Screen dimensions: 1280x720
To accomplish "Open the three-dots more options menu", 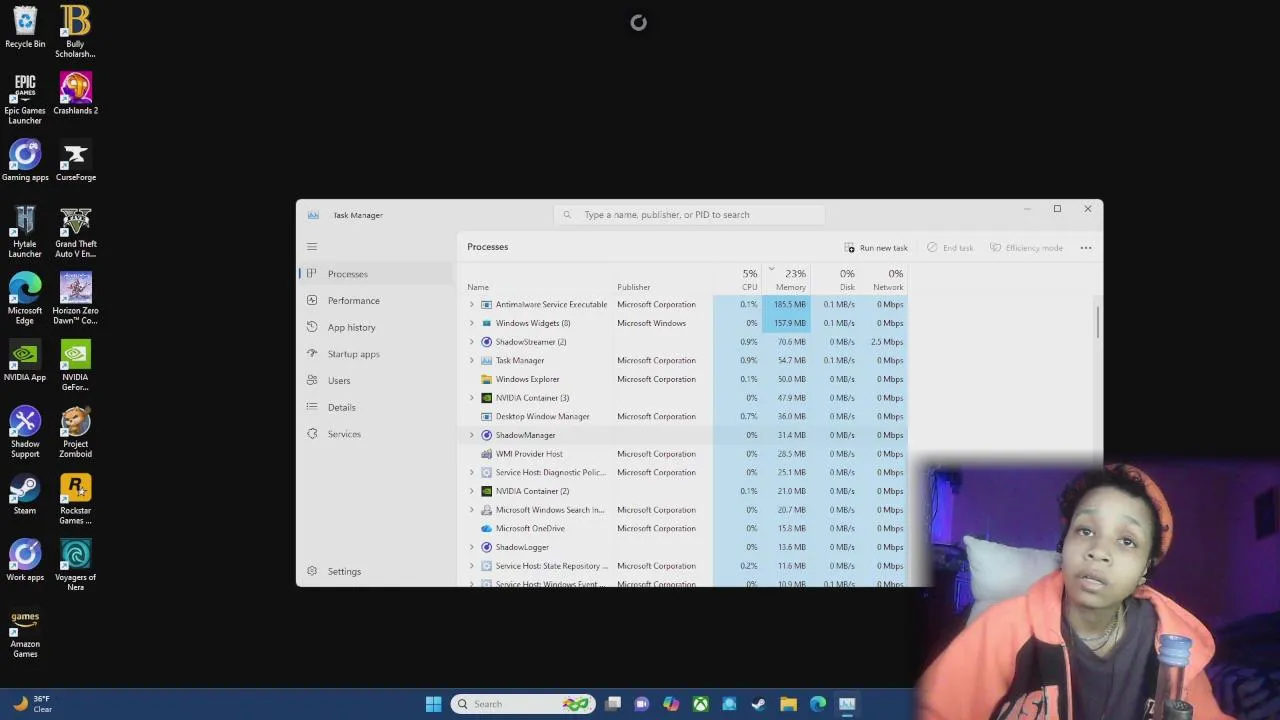I will (x=1086, y=248).
